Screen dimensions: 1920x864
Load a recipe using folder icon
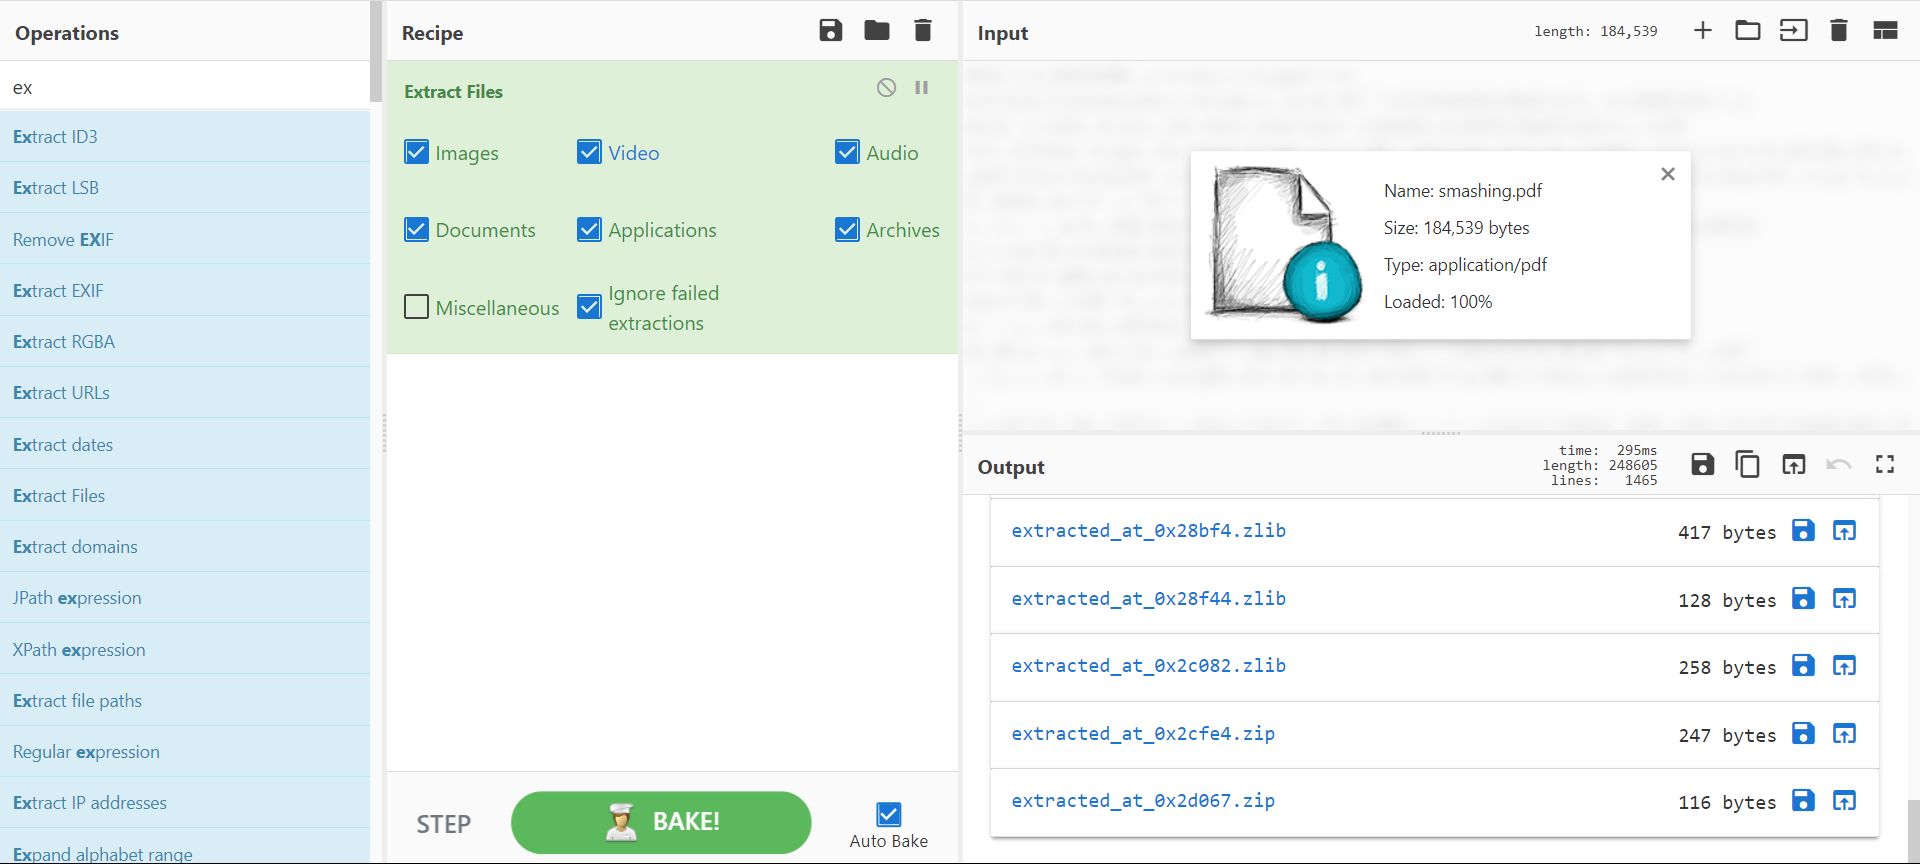(877, 31)
